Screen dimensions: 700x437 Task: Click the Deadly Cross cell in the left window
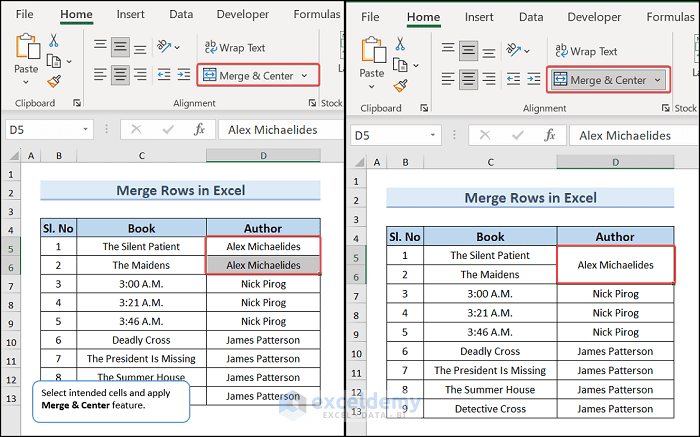[142, 340]
